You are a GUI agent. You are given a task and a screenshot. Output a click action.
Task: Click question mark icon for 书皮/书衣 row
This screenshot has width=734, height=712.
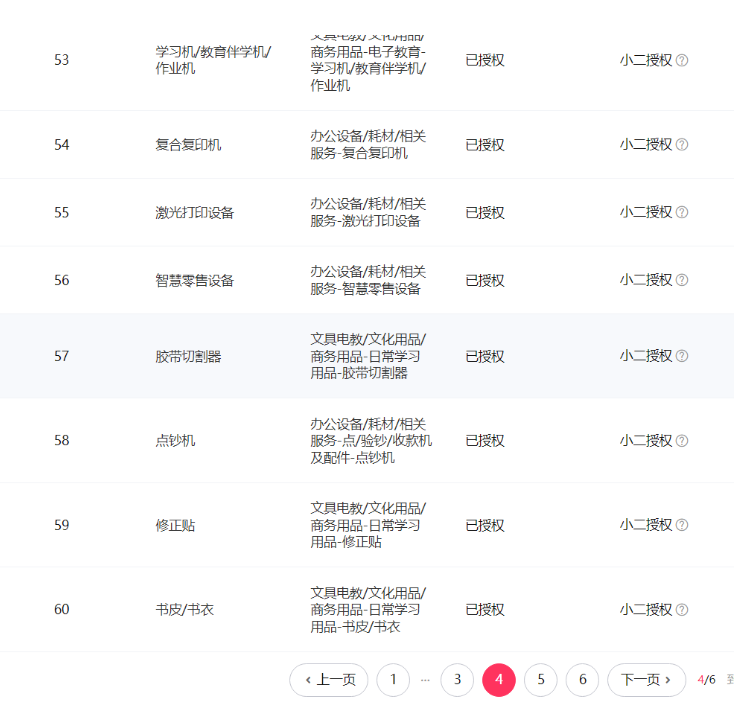tap(682, 609)
